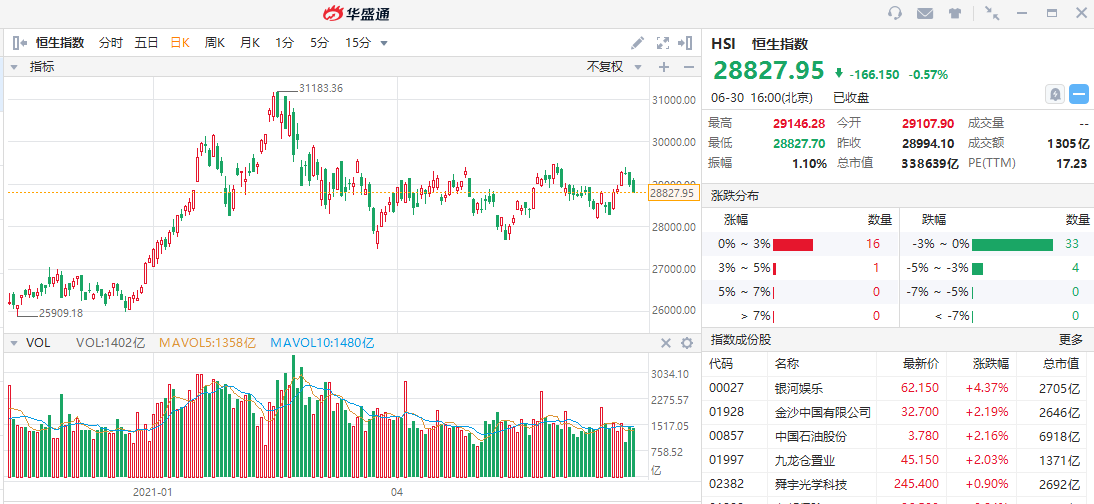Click the price alert bell icon
Screen dimensions: 1094x504
tap(1054, 94)
